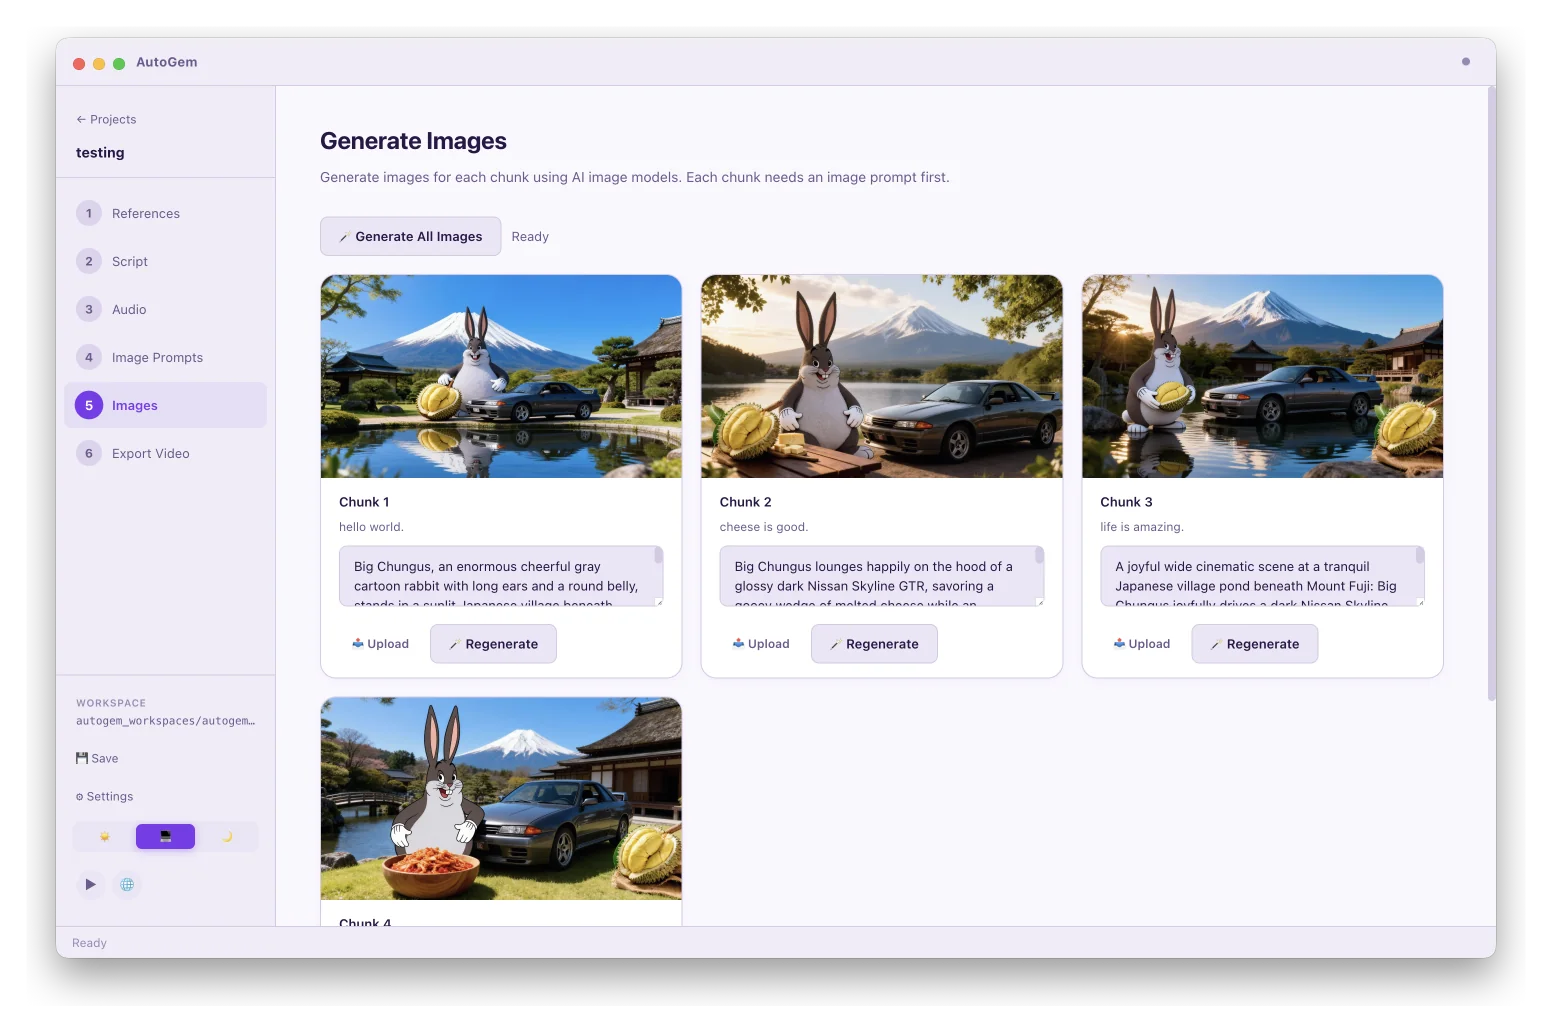Click the 'Chunk 2' card title
The image size is (1552, 1032).
pos(746,502)
